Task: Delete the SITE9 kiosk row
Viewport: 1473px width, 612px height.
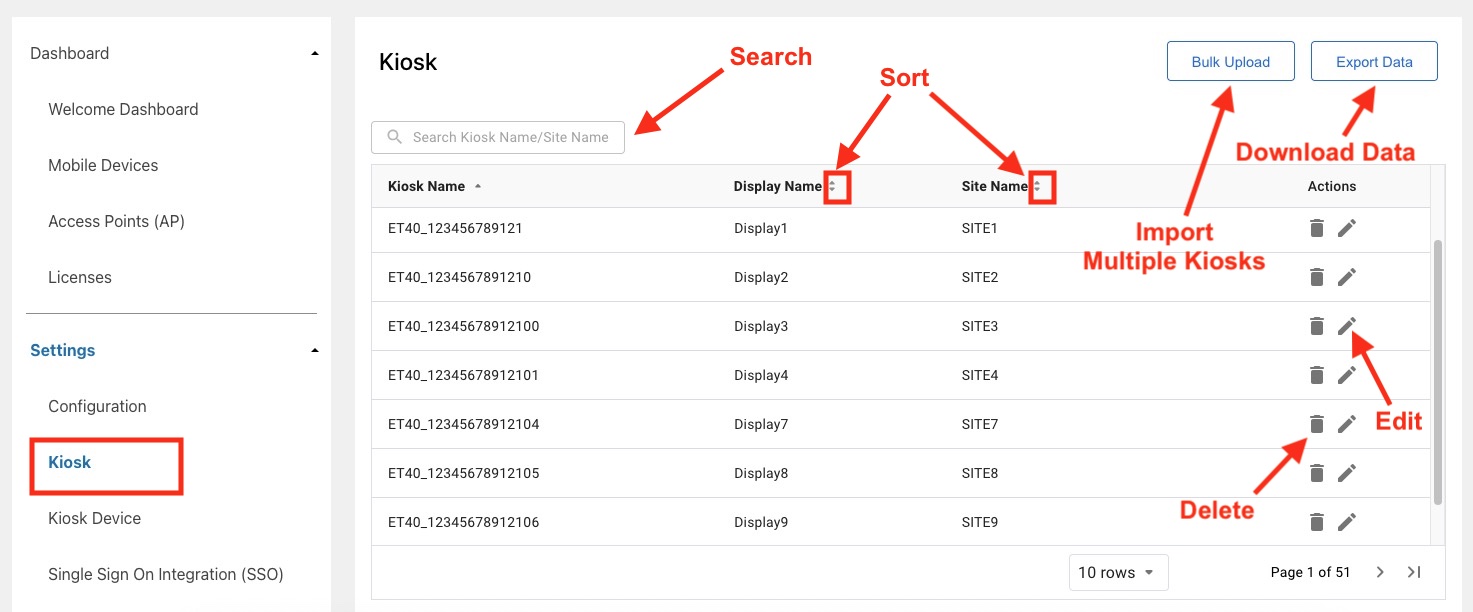Action: pyautogui.click(x=1317, y=522)
